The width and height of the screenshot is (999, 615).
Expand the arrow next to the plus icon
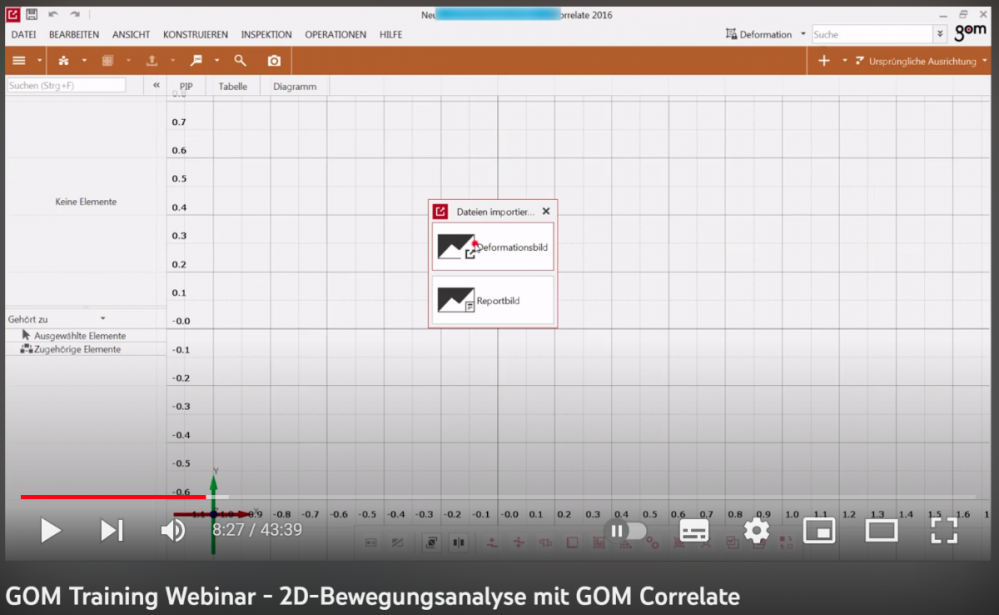[x=844, y=61]
